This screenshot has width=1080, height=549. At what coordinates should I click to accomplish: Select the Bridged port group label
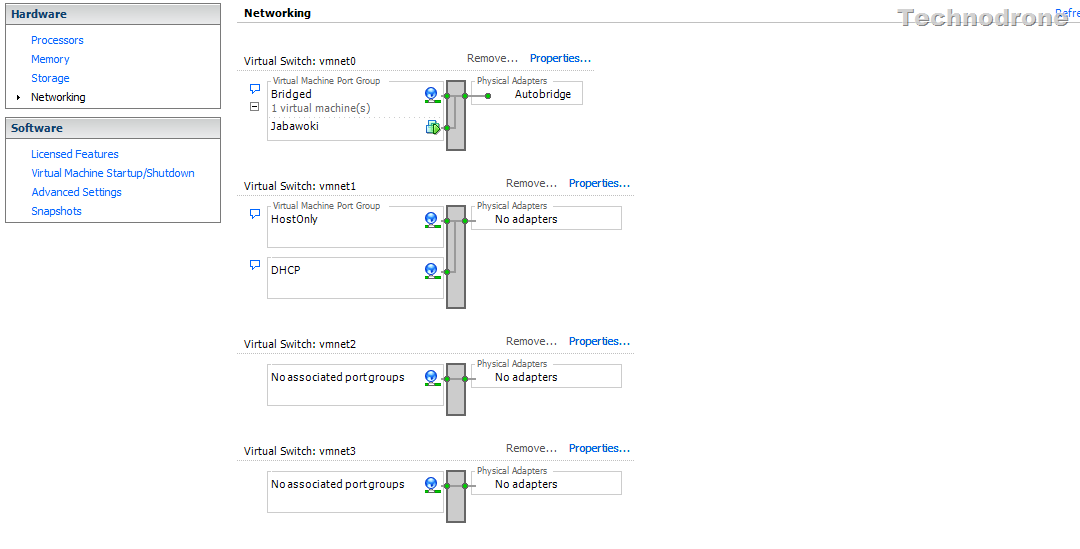click(291, 94)
